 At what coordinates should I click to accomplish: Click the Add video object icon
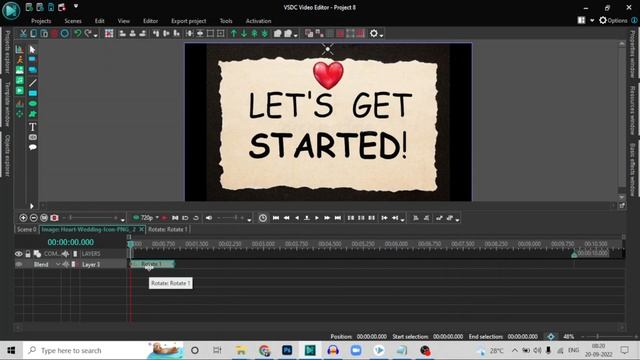tap(20, 91)
